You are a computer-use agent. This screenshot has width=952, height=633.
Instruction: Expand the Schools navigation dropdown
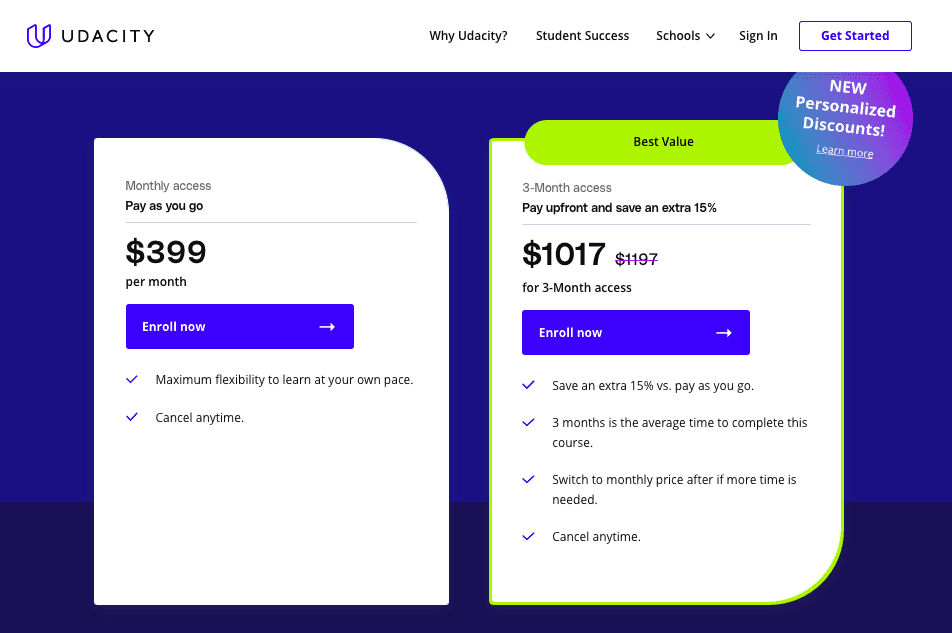[x=678, y=35]
